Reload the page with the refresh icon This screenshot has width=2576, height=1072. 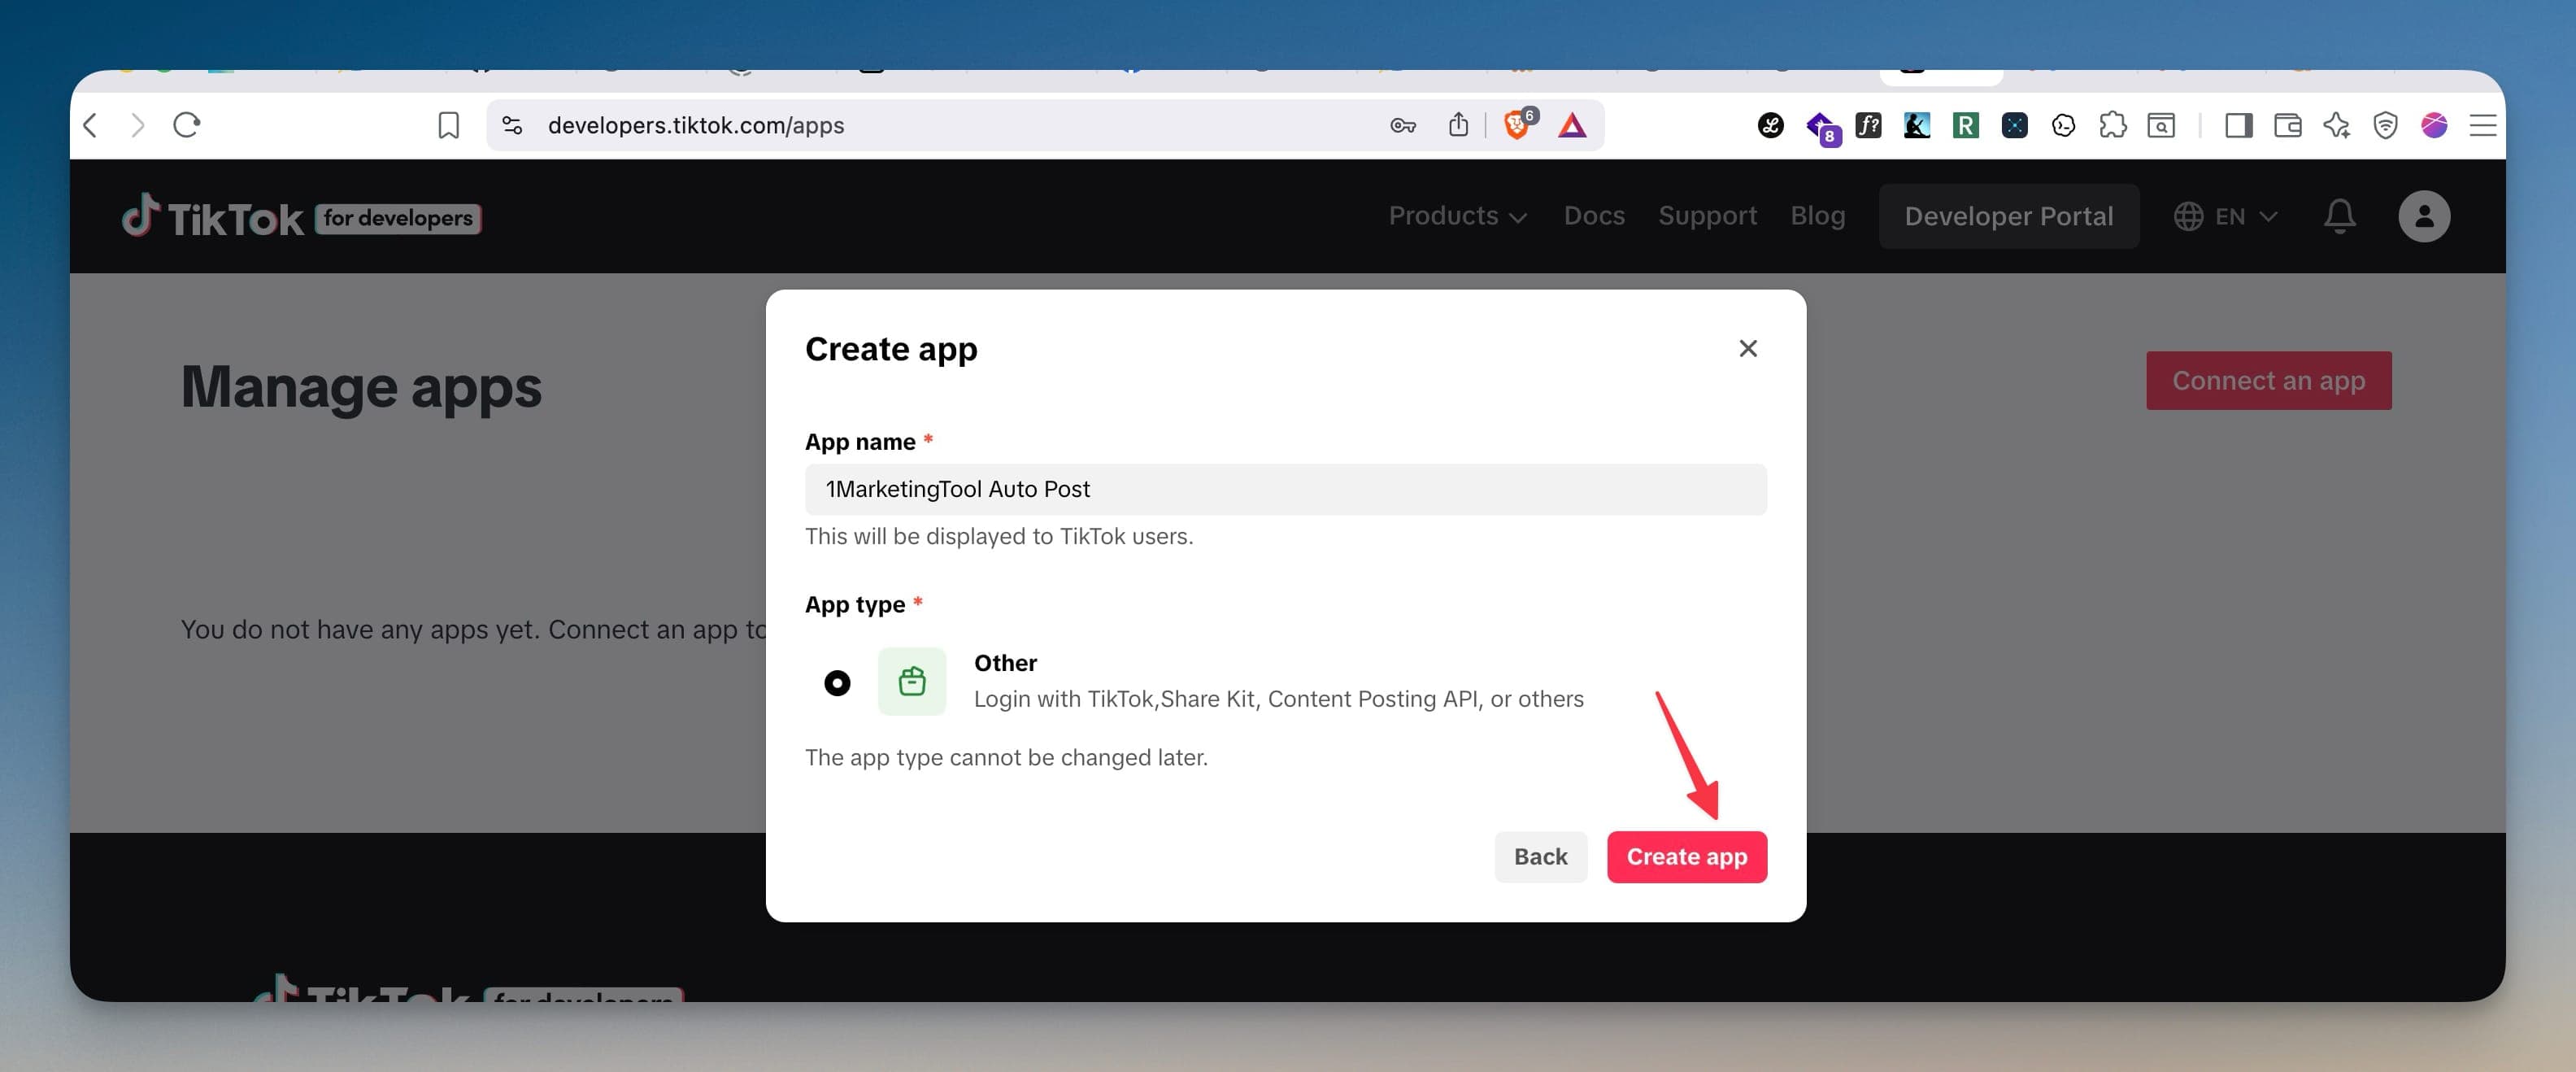[187, 125]
